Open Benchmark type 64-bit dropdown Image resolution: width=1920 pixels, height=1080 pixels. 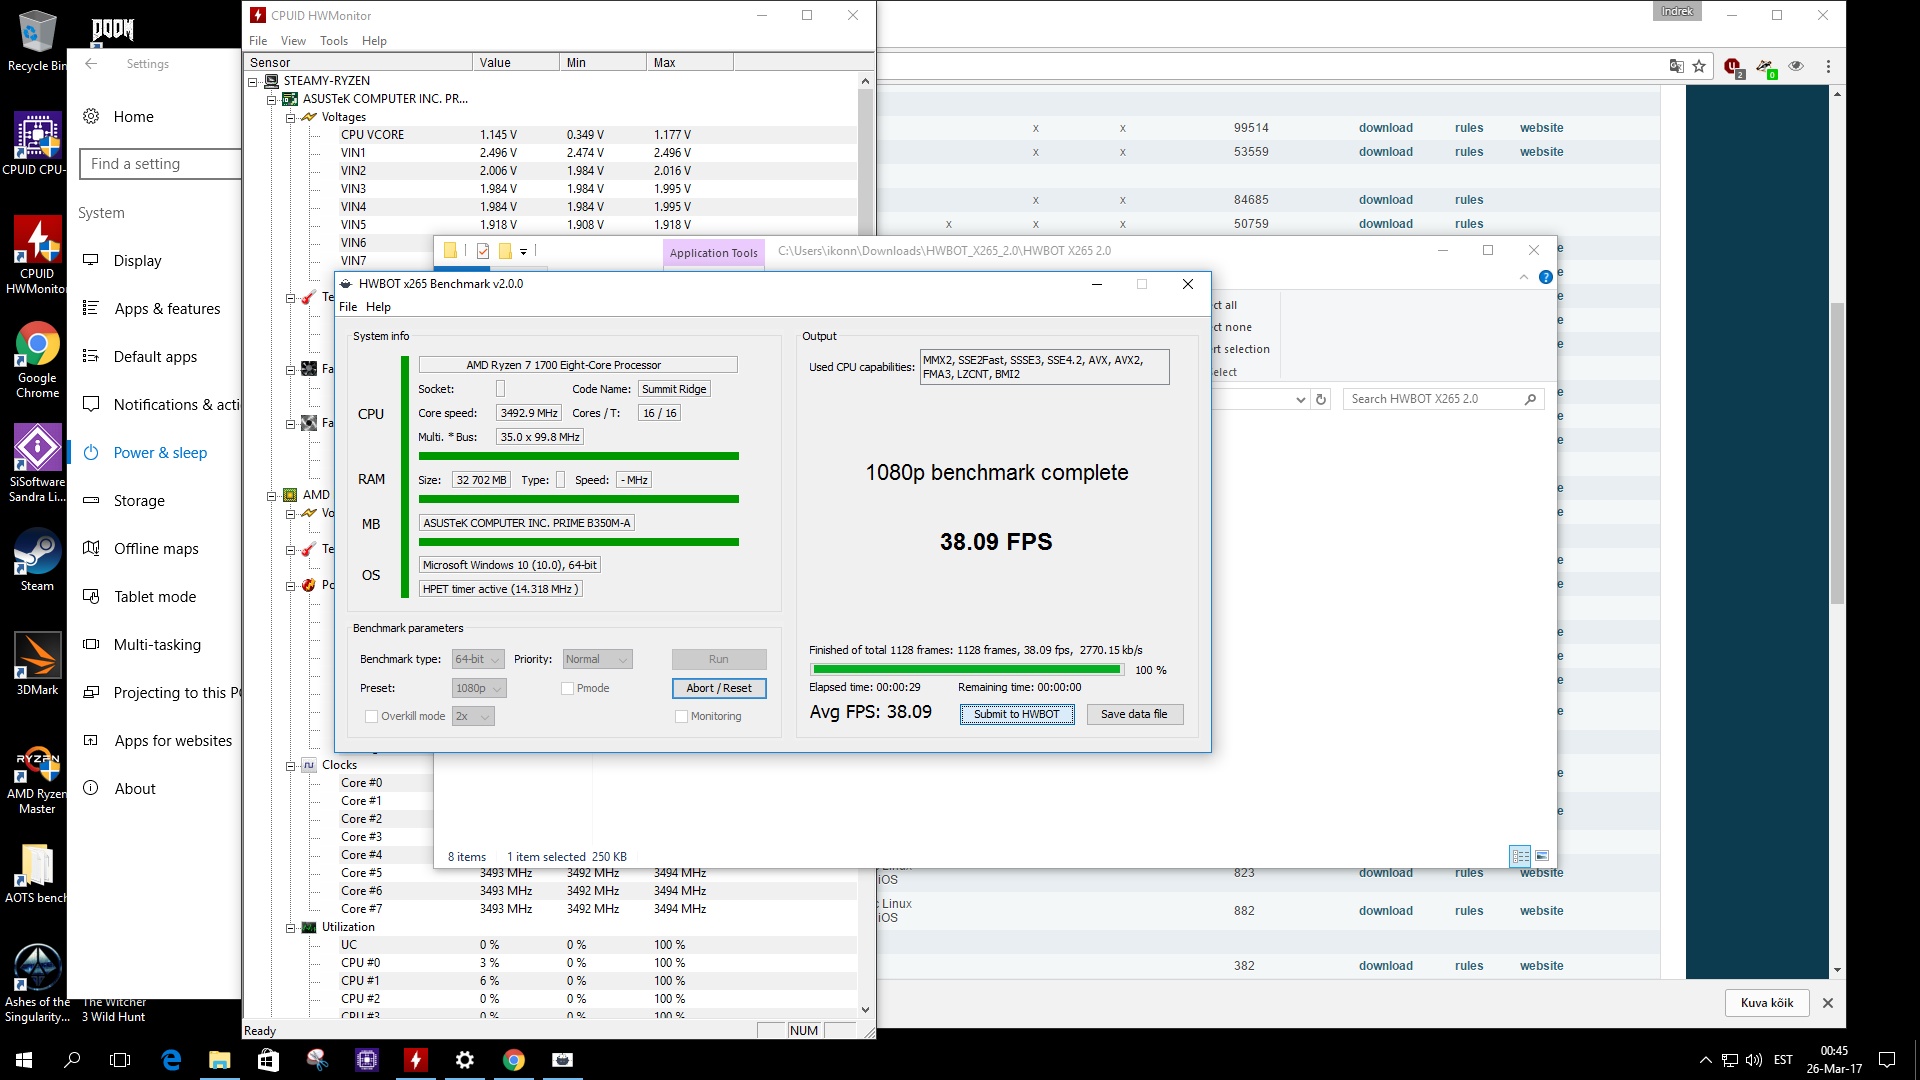tap(478, 659)
